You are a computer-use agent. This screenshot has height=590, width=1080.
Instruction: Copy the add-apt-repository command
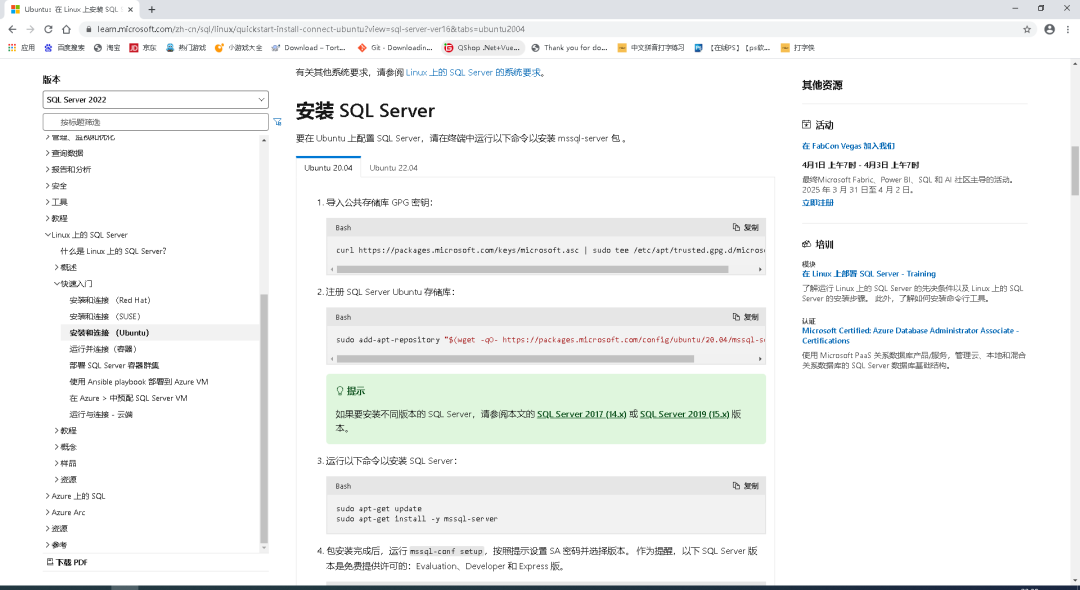[746, 317]
